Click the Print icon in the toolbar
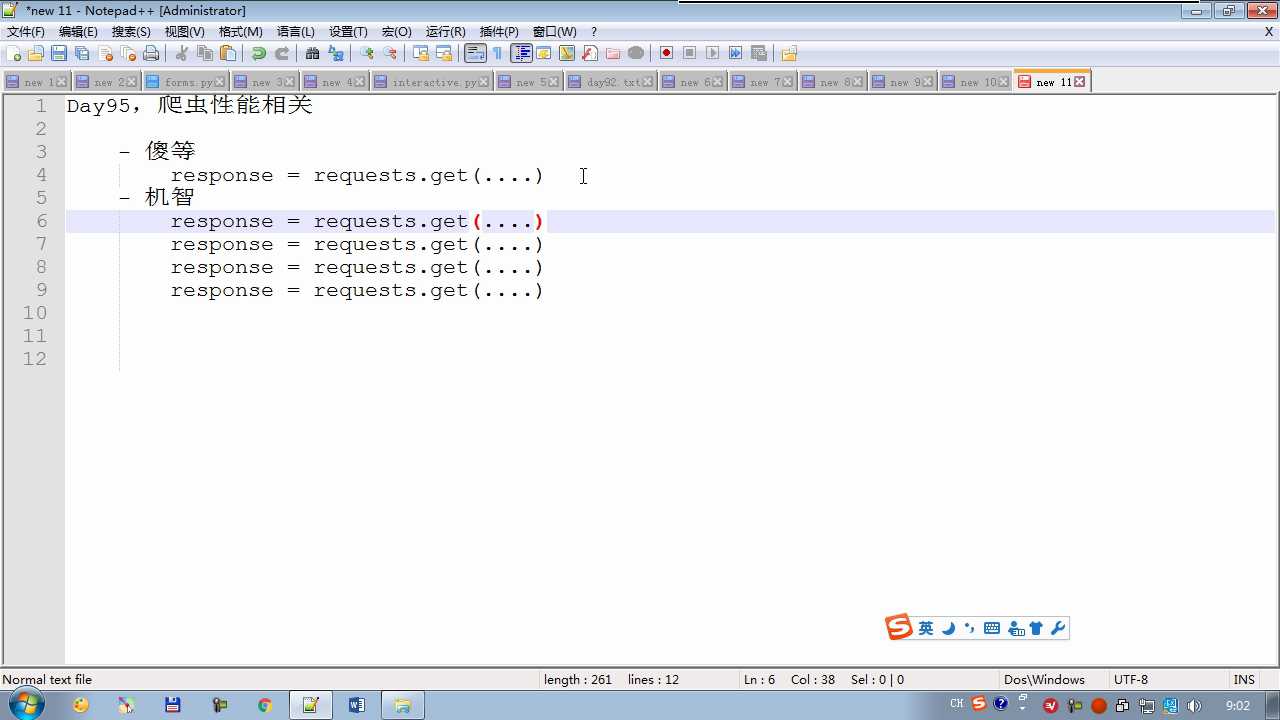The height and width of the screenshot is (720, 1280). [151, 53]
